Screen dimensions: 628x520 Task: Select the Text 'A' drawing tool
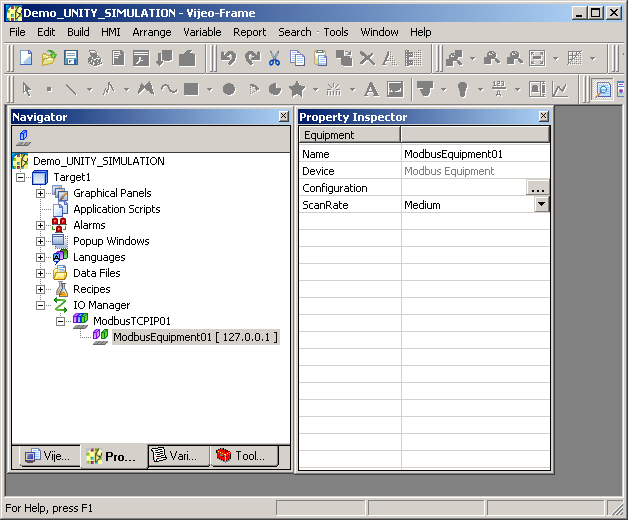click(371, 89)
